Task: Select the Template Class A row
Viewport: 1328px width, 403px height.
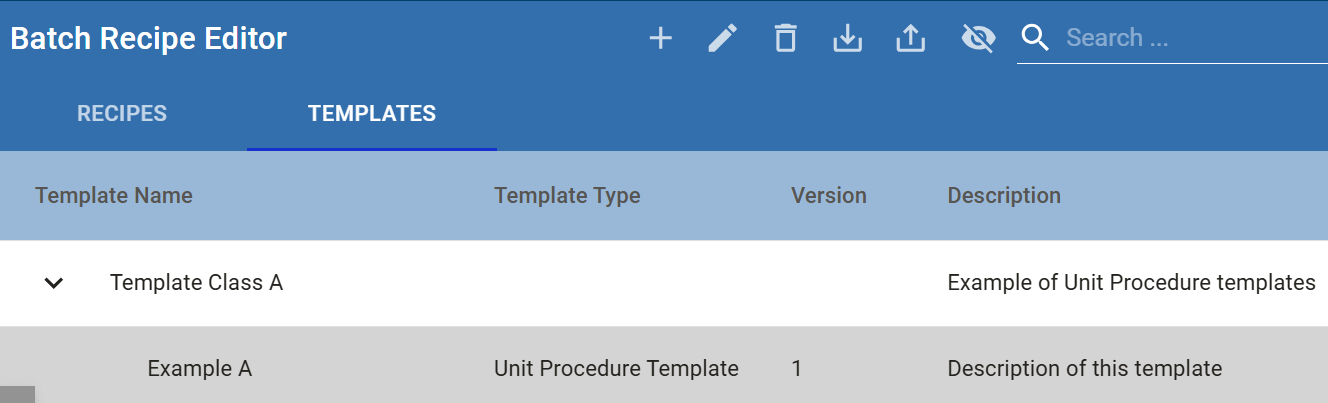Action: click(x=664, y=283)
